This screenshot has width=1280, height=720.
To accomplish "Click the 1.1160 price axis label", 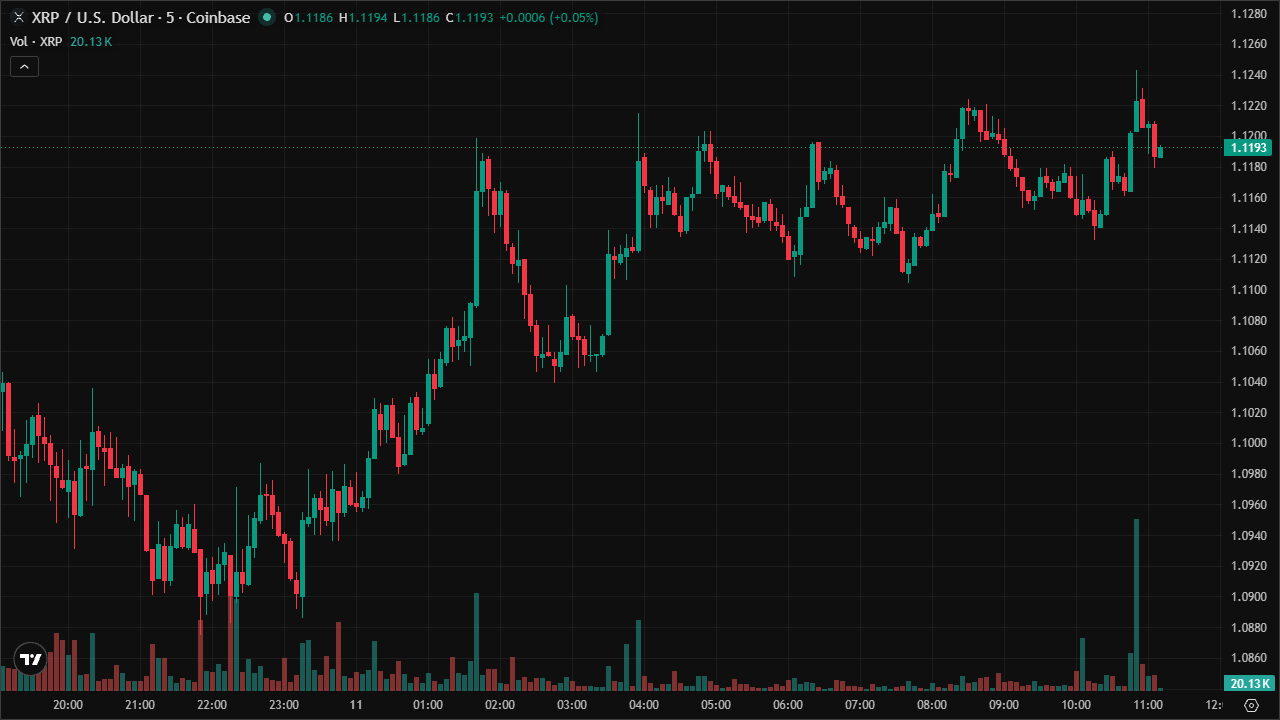I will (x=1249, y=198).
